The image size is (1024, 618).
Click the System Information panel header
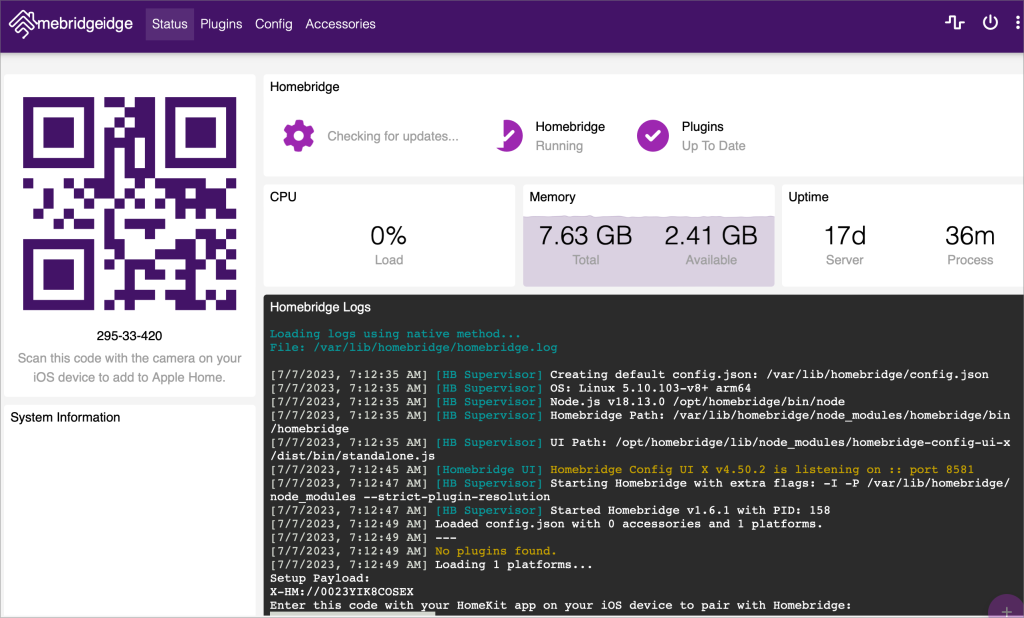point(65,418)
